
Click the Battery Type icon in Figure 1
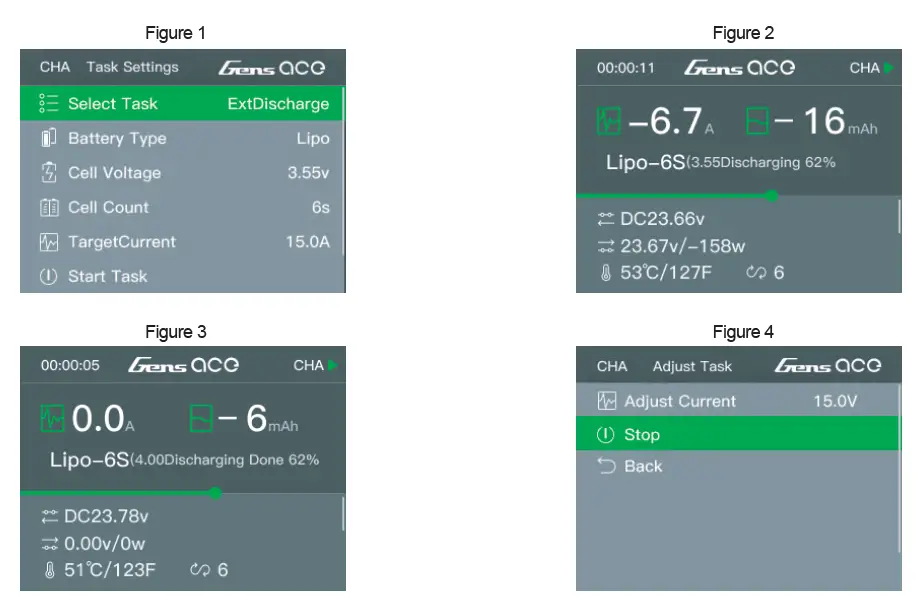coord(48,138)
